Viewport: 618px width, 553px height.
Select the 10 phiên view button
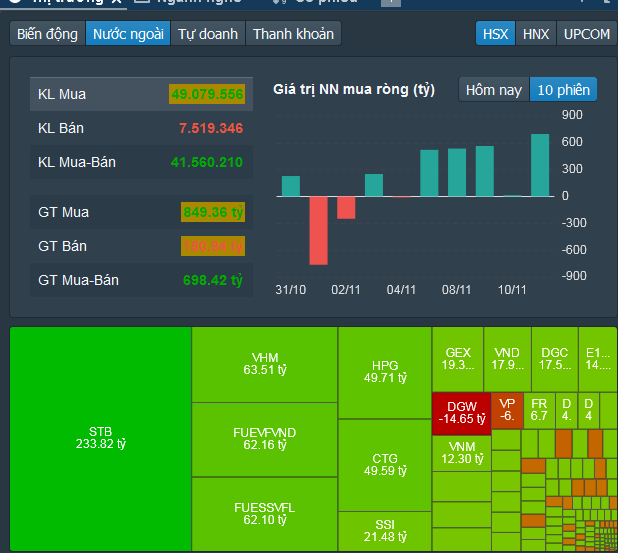point(564,90)
